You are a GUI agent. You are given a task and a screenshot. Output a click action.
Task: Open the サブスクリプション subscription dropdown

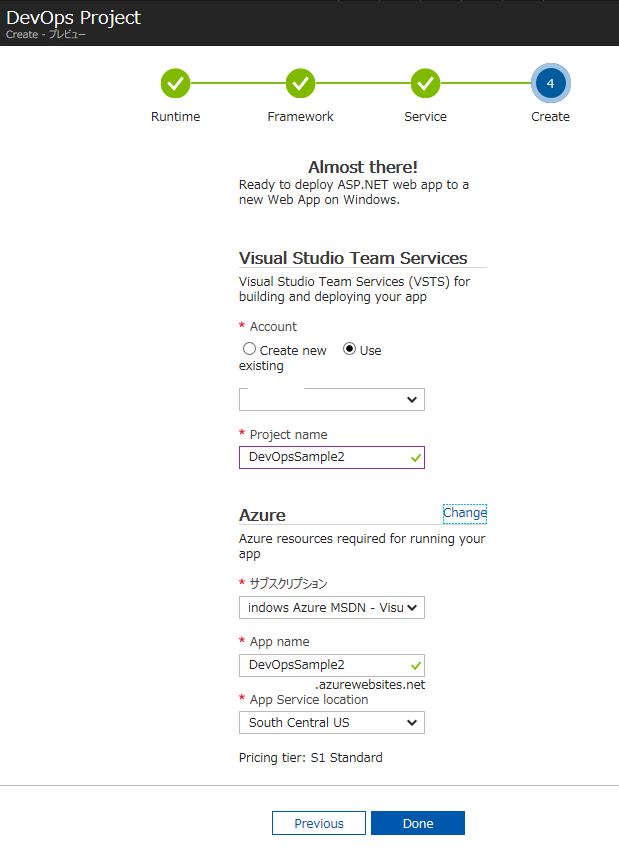click(332, 608)
